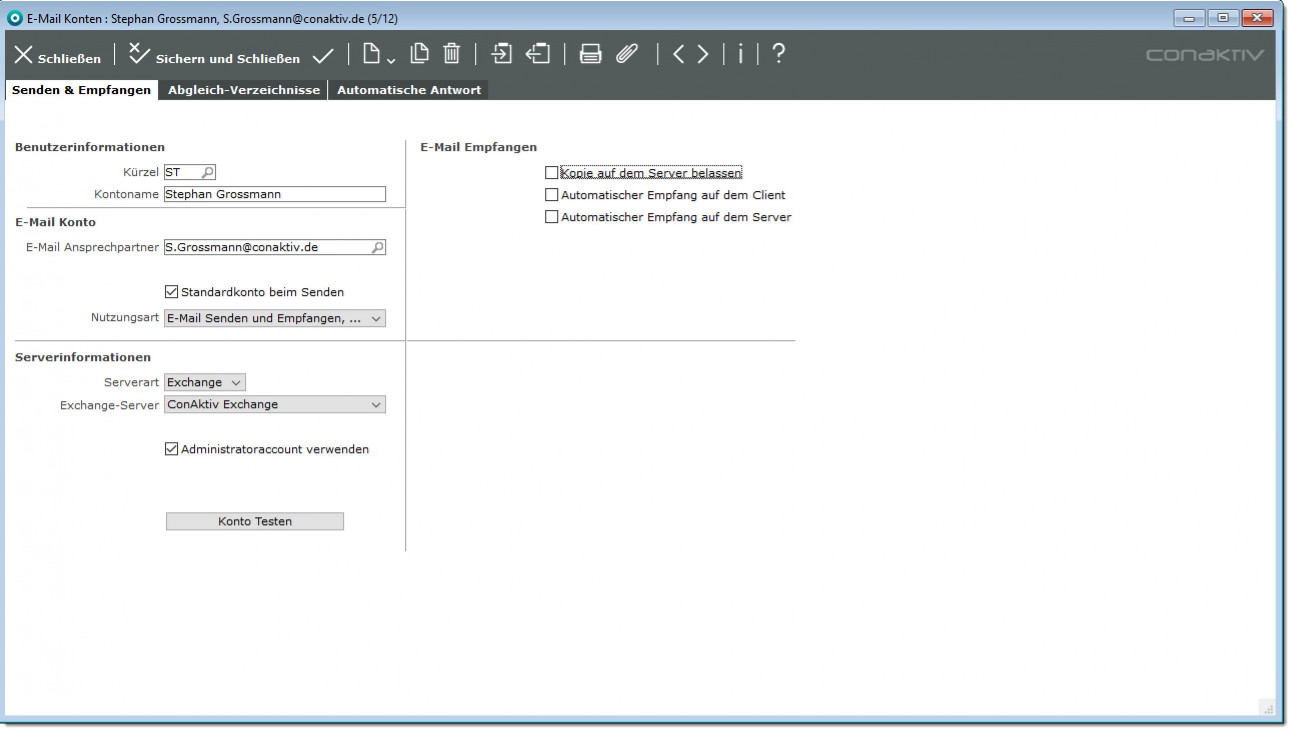Image resolution: width=1291 pixels, height=731 pixels.
Task: Go to next record with right arrow
Action: [703, 55]
